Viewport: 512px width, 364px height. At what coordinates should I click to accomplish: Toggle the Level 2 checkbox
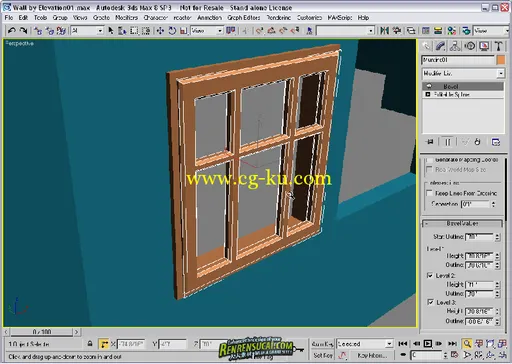tap(430, 275)
